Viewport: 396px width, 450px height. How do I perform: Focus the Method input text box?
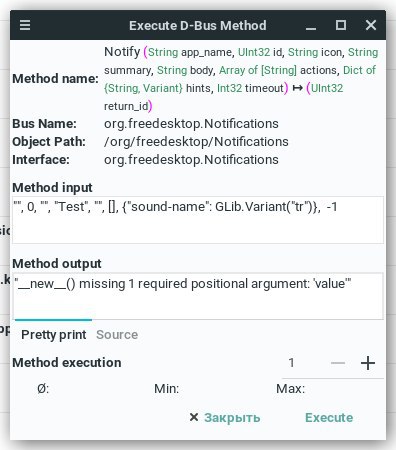[198, 220]
